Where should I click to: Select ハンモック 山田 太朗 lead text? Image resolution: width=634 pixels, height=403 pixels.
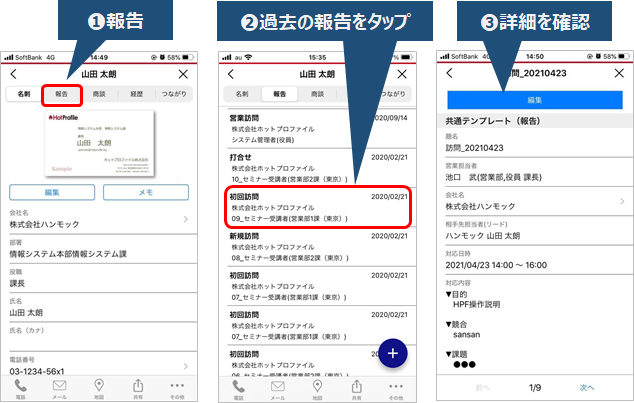482,236
